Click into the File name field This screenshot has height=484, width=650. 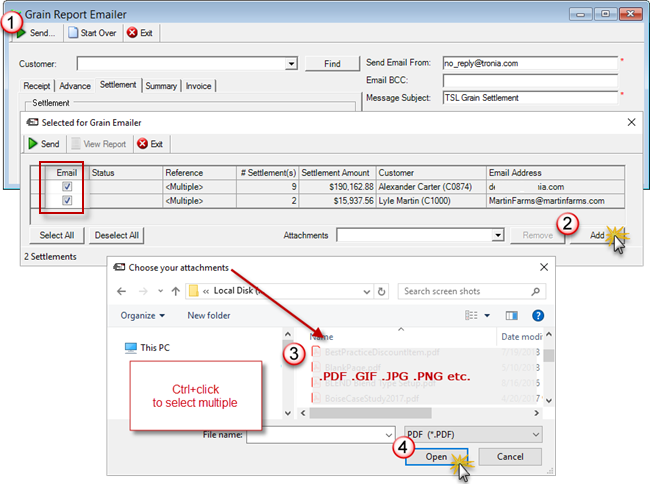320,435
